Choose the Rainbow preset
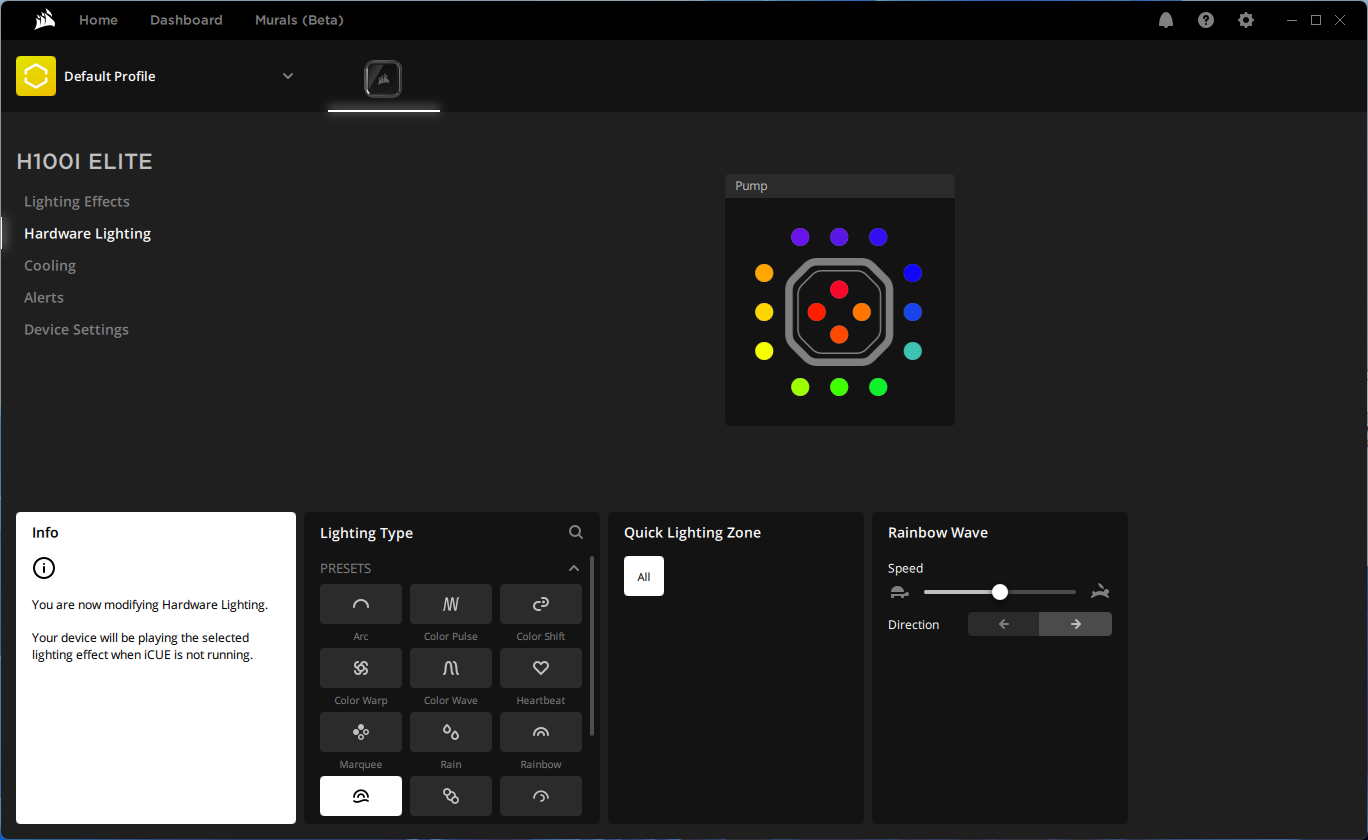The image size is (1368, 840). click(x=541, y=732)
